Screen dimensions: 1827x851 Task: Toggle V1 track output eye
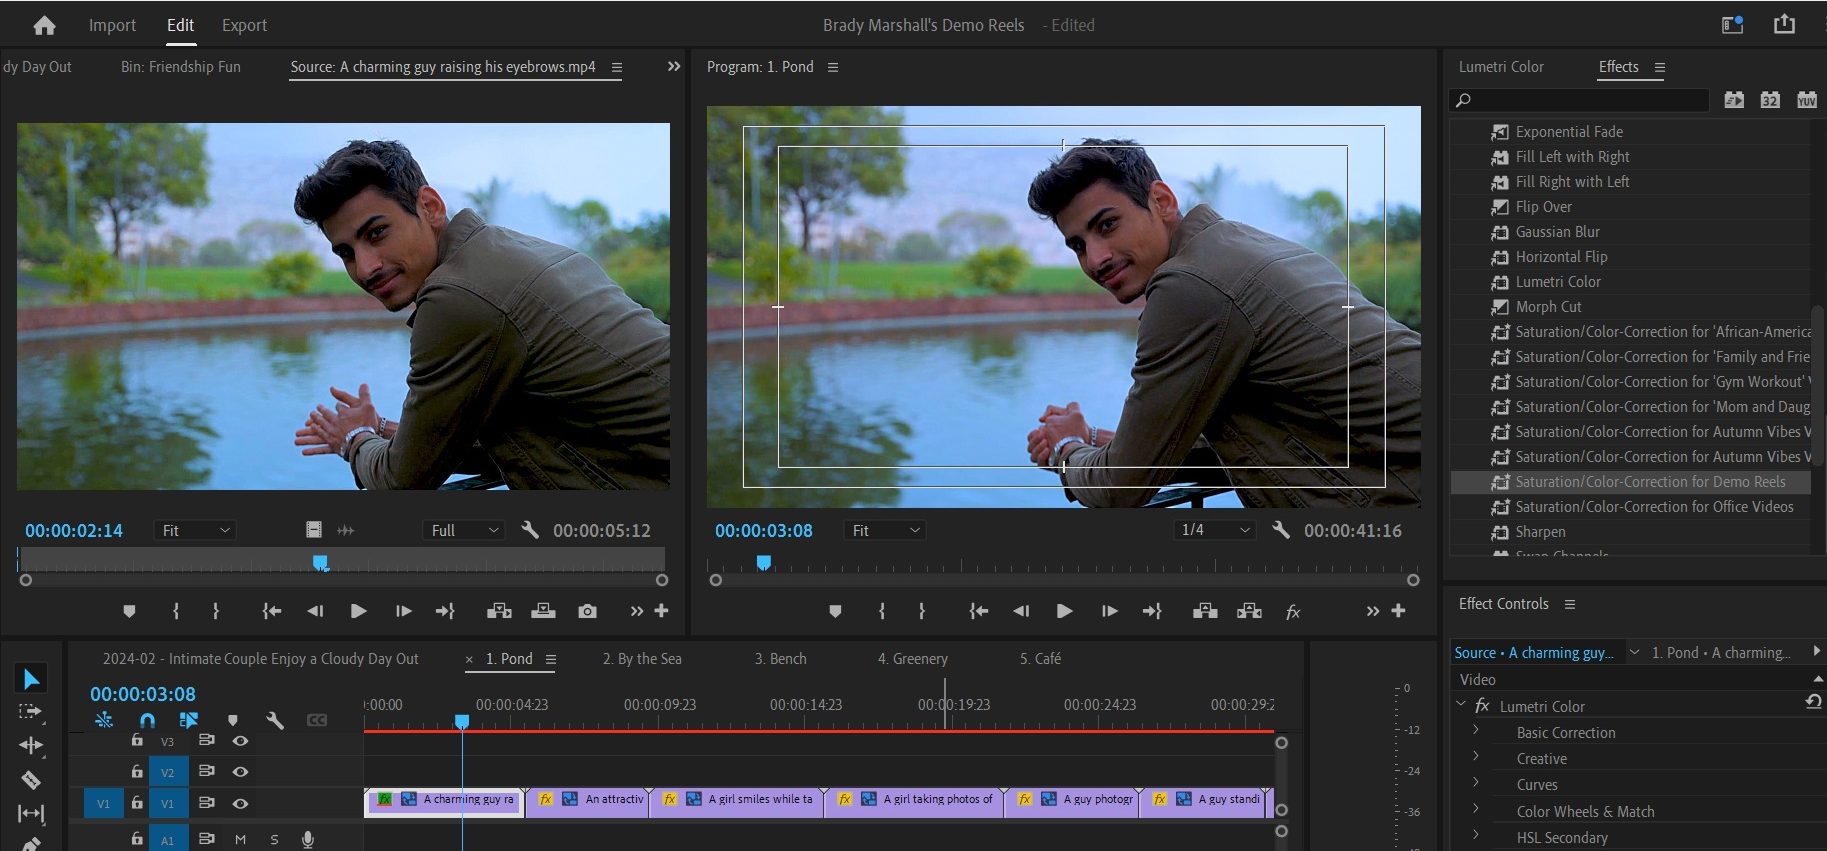tap(240, 803)
